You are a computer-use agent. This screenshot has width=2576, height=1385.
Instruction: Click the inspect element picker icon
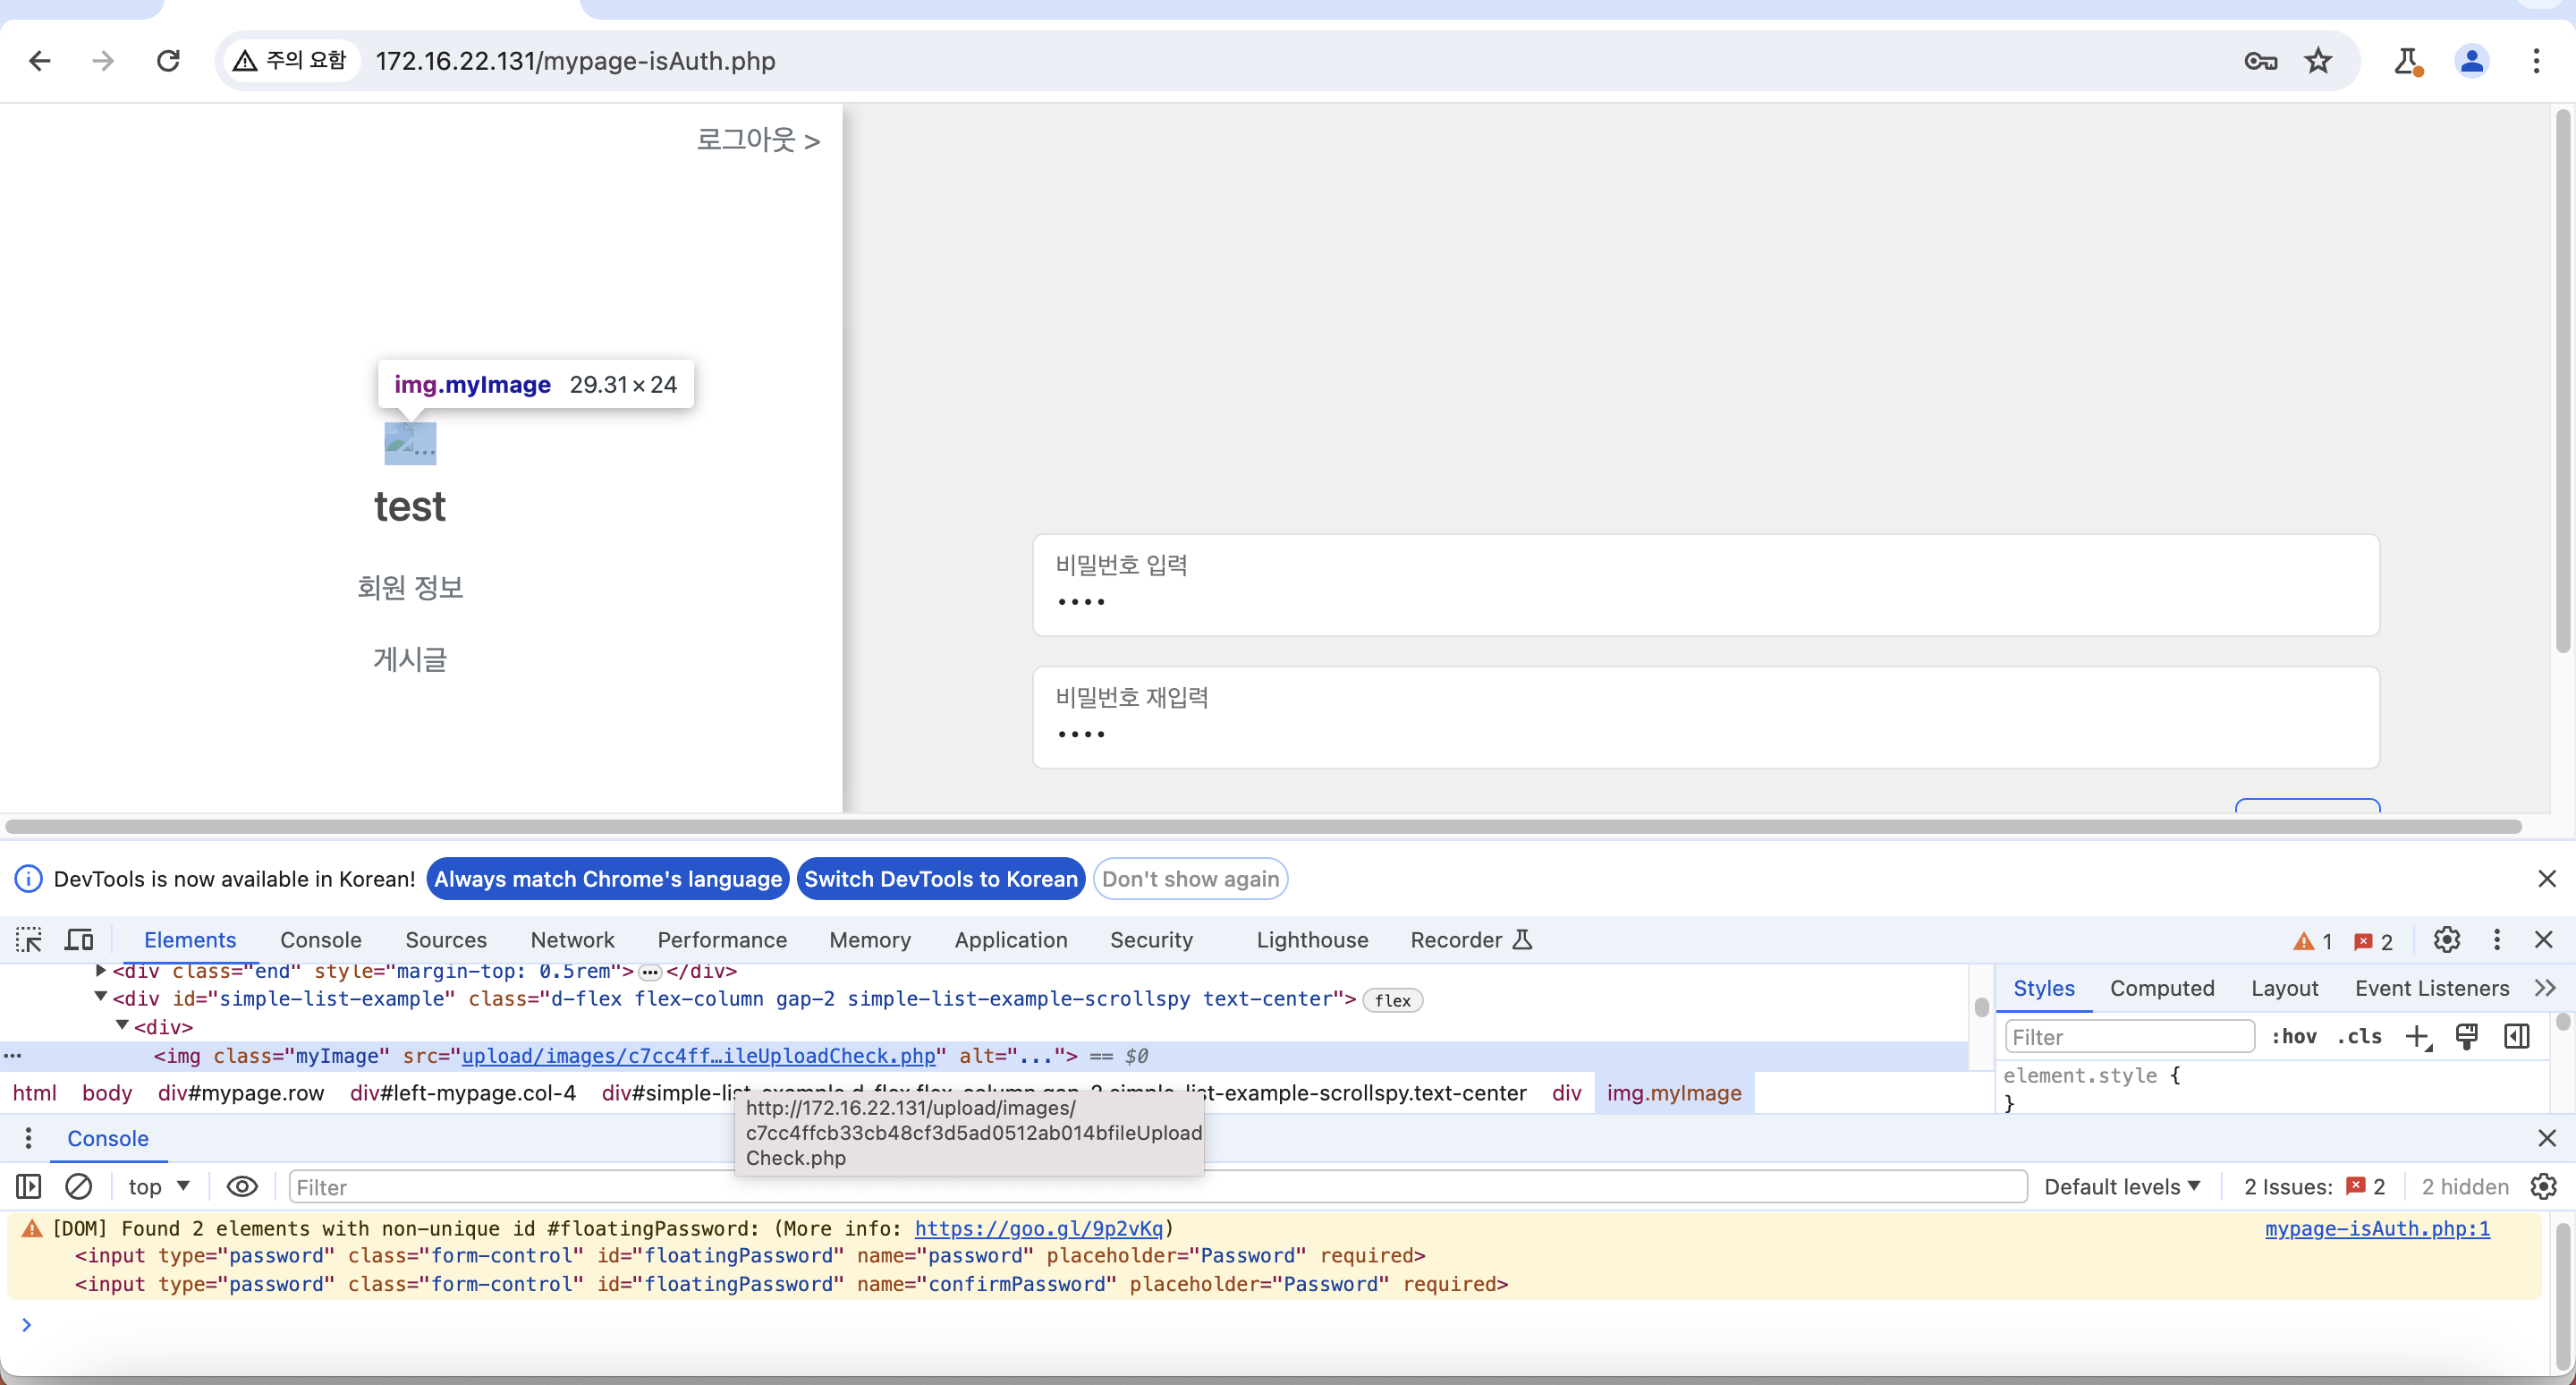(28, 940)
